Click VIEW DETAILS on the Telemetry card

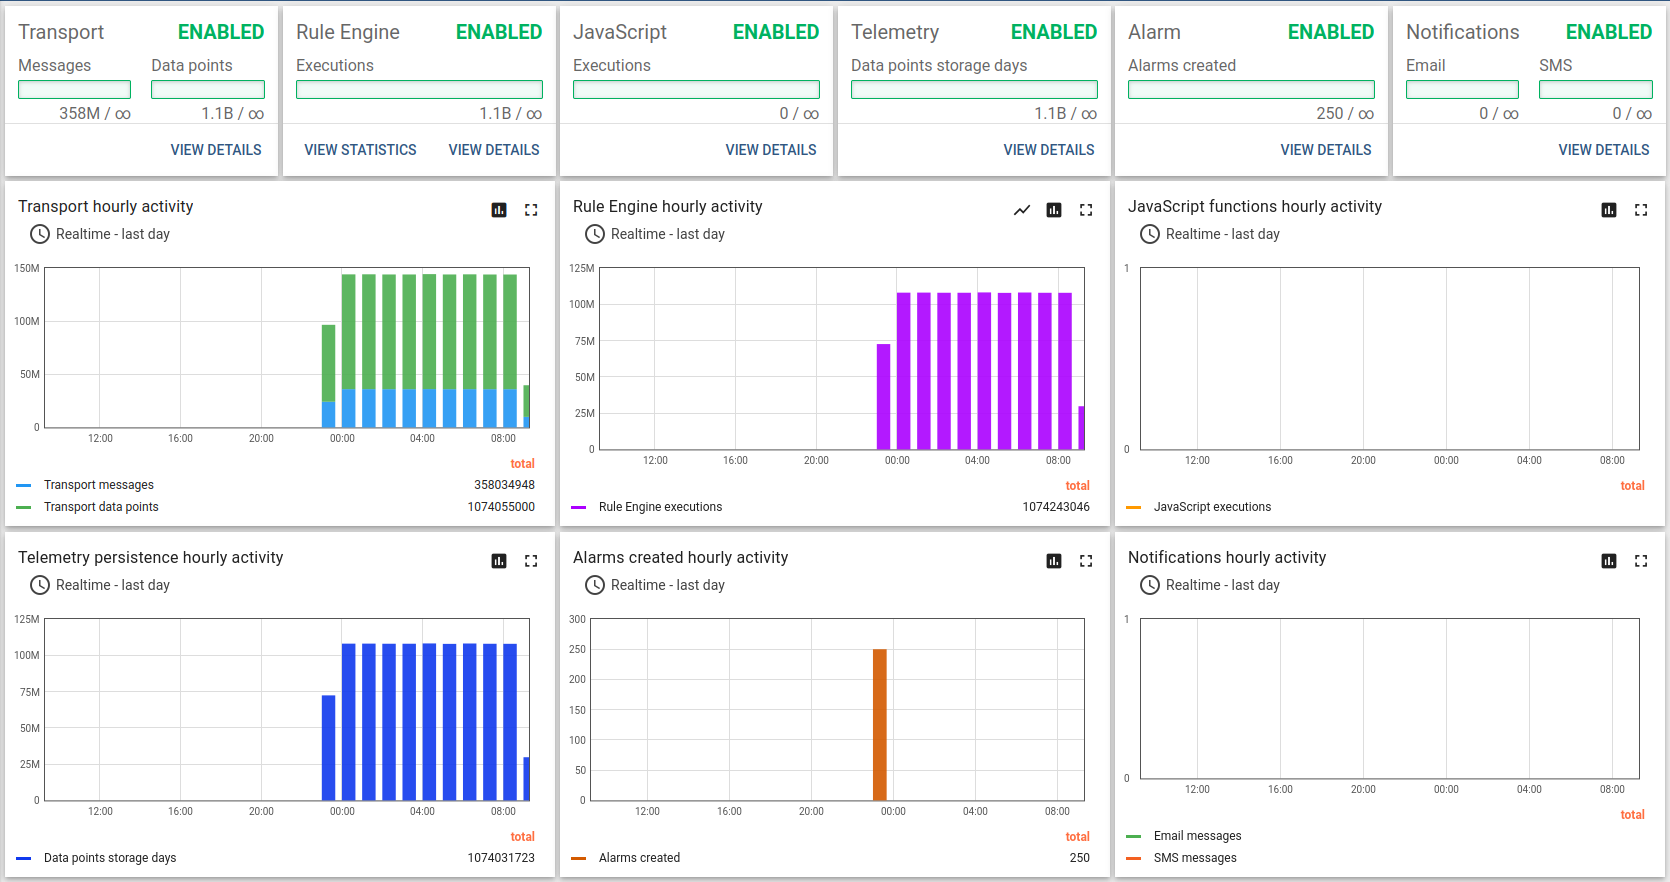(x=1048, y=150)
